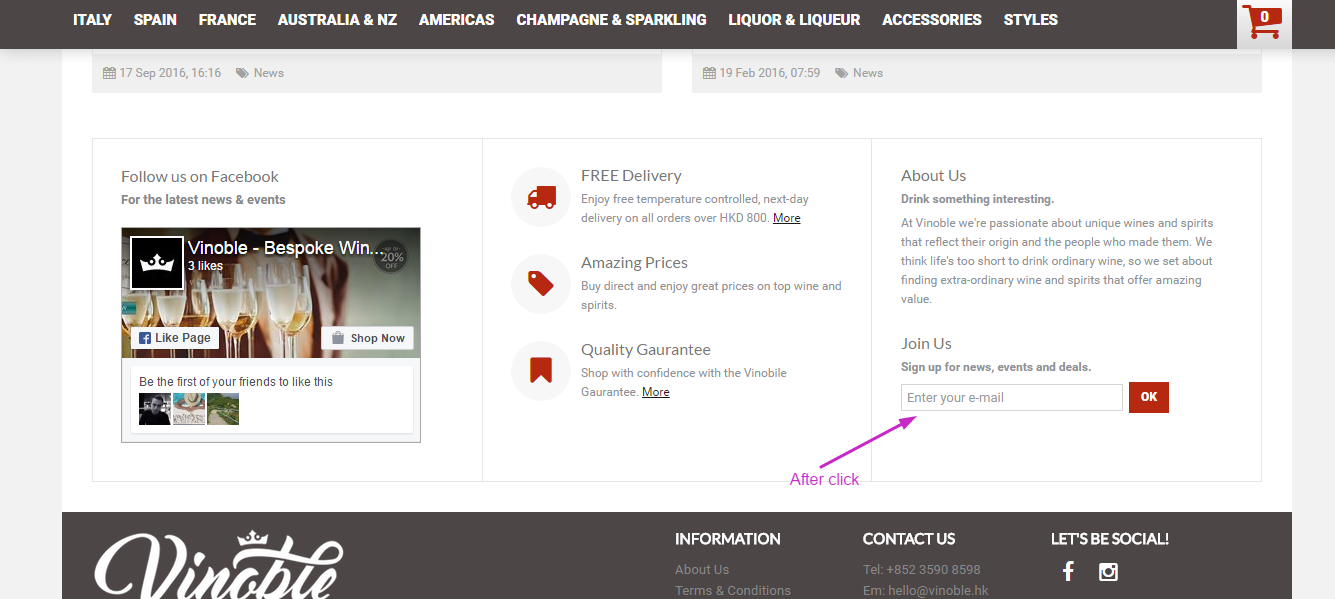
Task: Click the About Us section heading
Action: 933,176
